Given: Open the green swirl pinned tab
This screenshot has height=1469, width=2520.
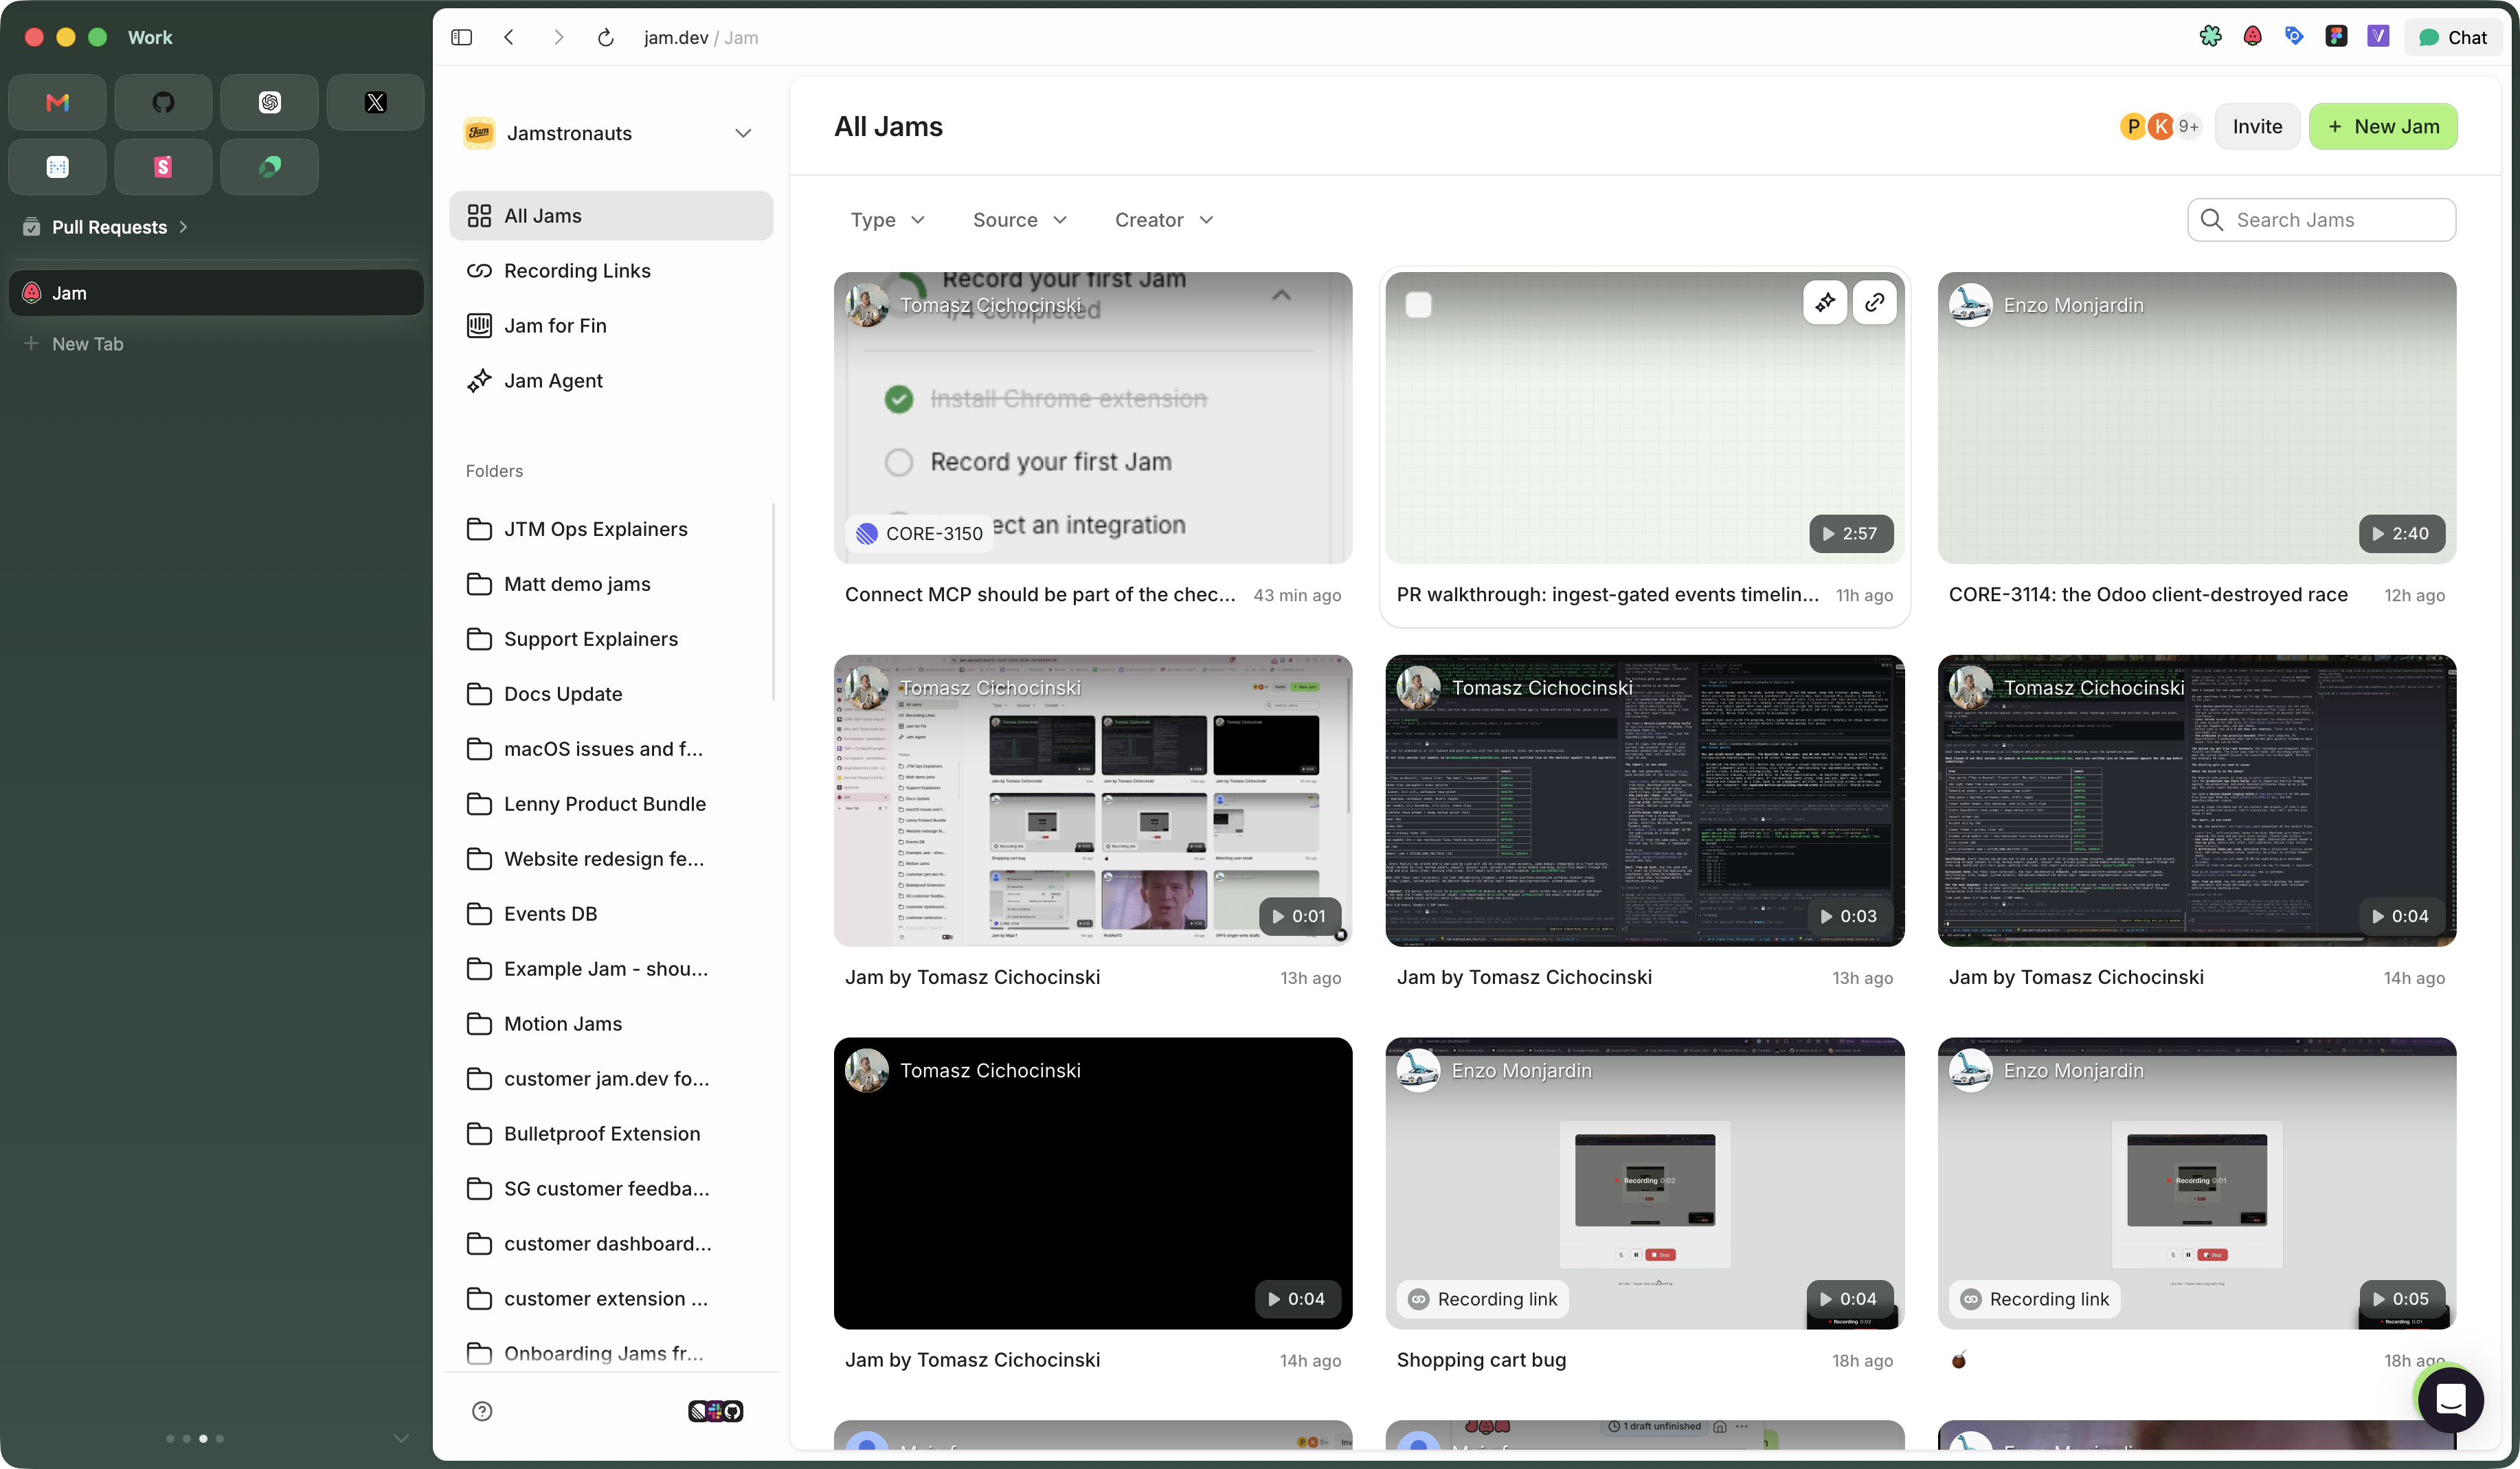Looking at the screenshot, I should (x=269, y=166).
